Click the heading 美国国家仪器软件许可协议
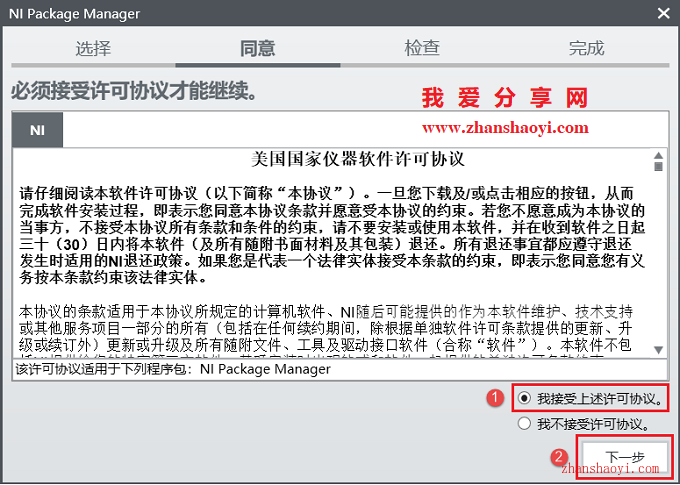680x485 pixels. pos(358,159)
